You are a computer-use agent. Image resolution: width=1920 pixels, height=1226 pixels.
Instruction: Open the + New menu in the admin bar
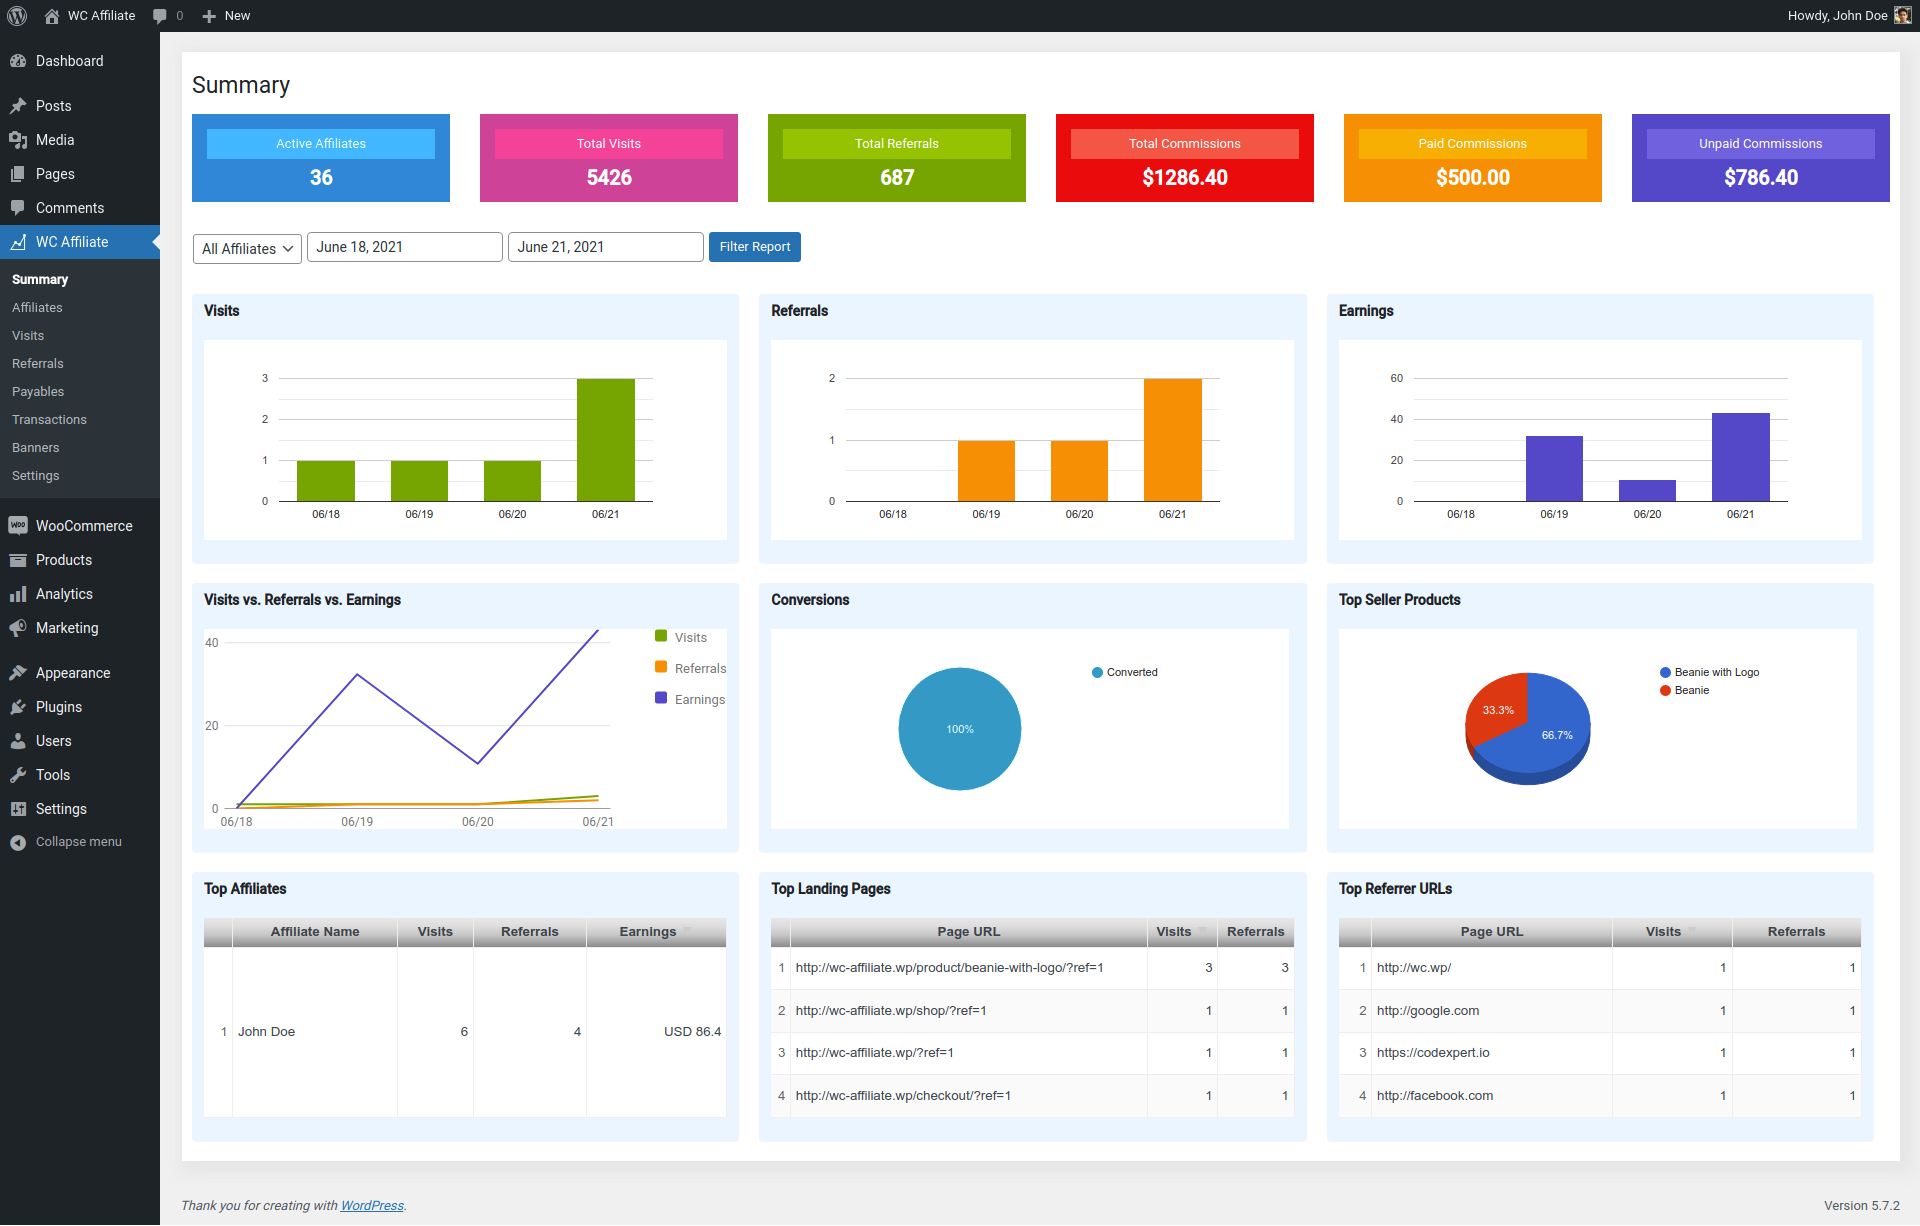[x=226, y=15]
